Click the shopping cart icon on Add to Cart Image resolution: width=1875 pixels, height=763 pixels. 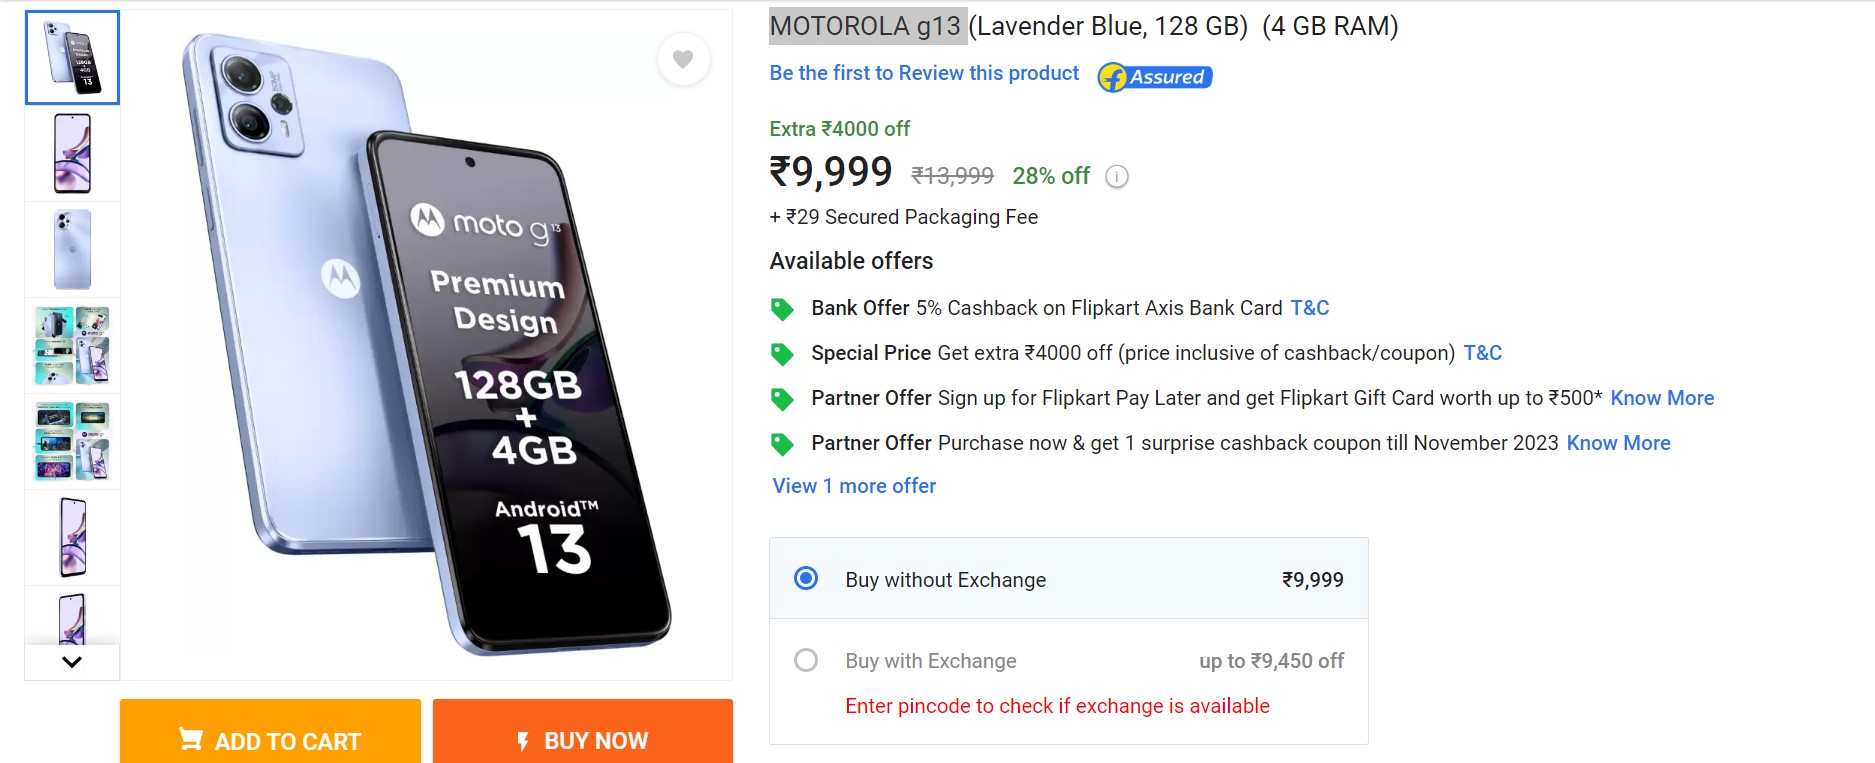pyautogui.click(x=190, y=739)
